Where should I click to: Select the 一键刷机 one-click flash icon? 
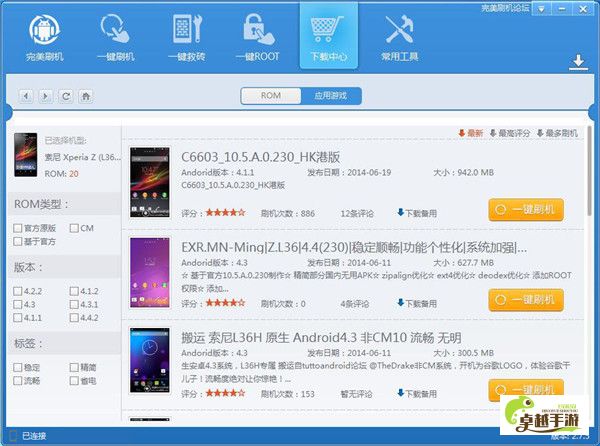(x=116, y=38)
